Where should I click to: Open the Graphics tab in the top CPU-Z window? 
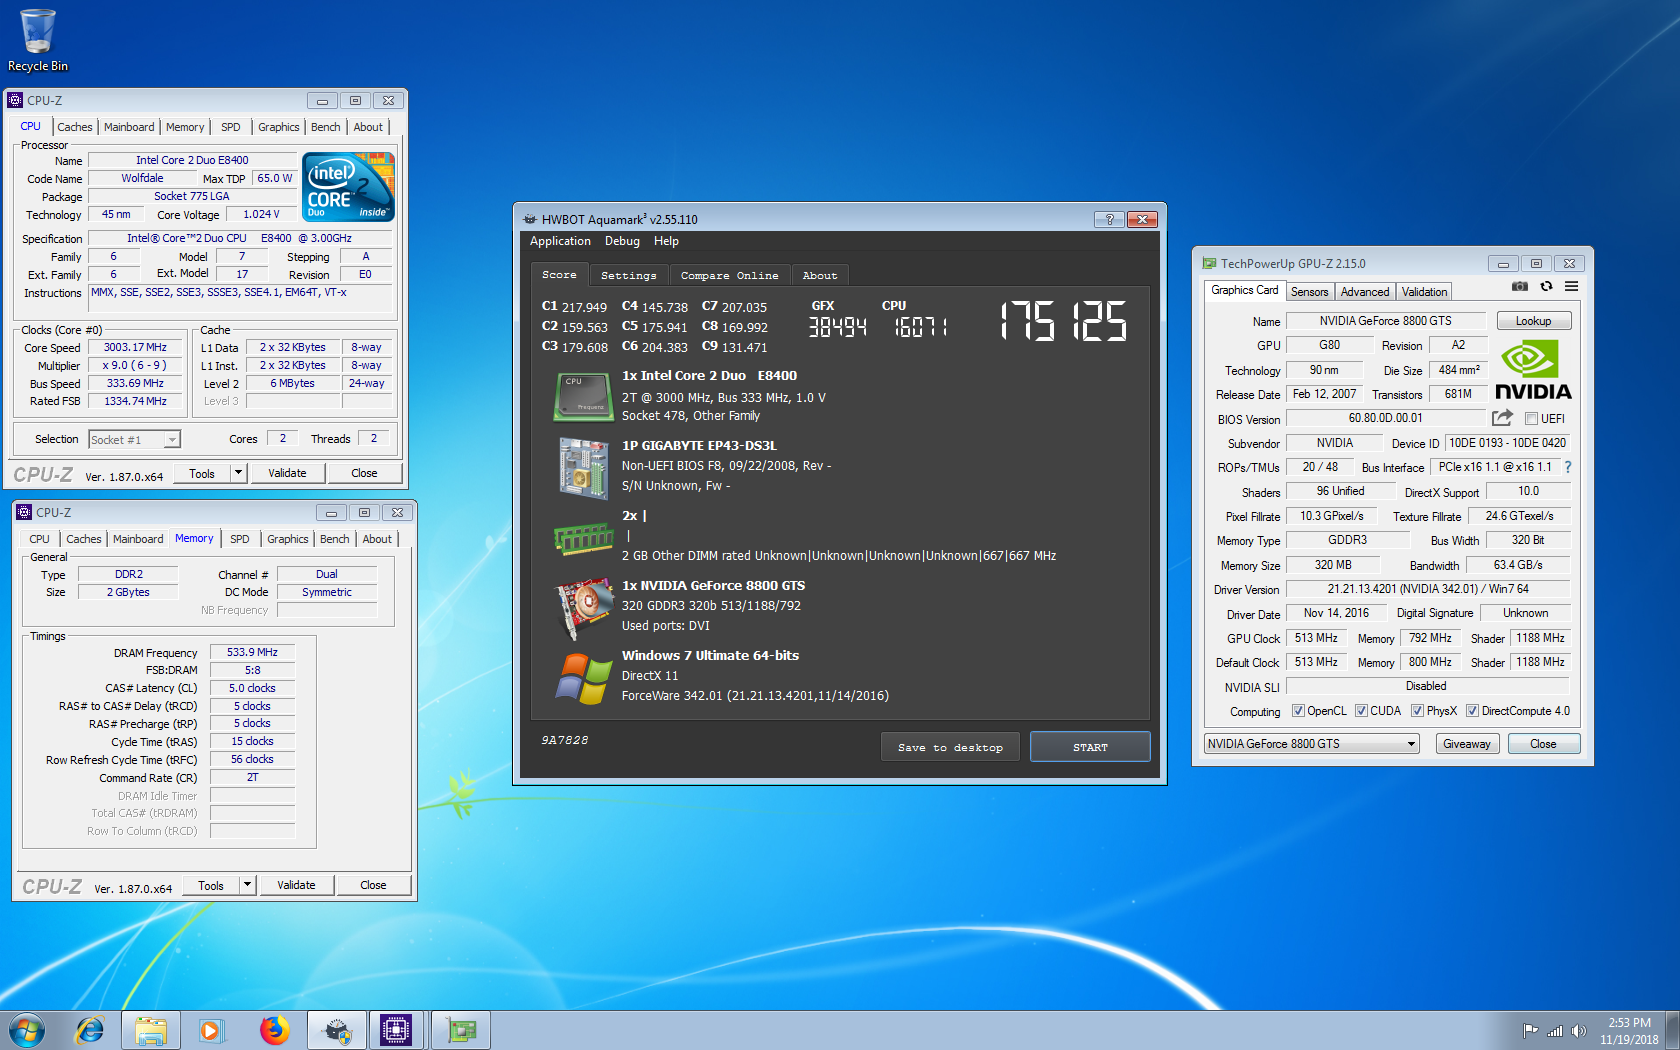coord(278,127)
